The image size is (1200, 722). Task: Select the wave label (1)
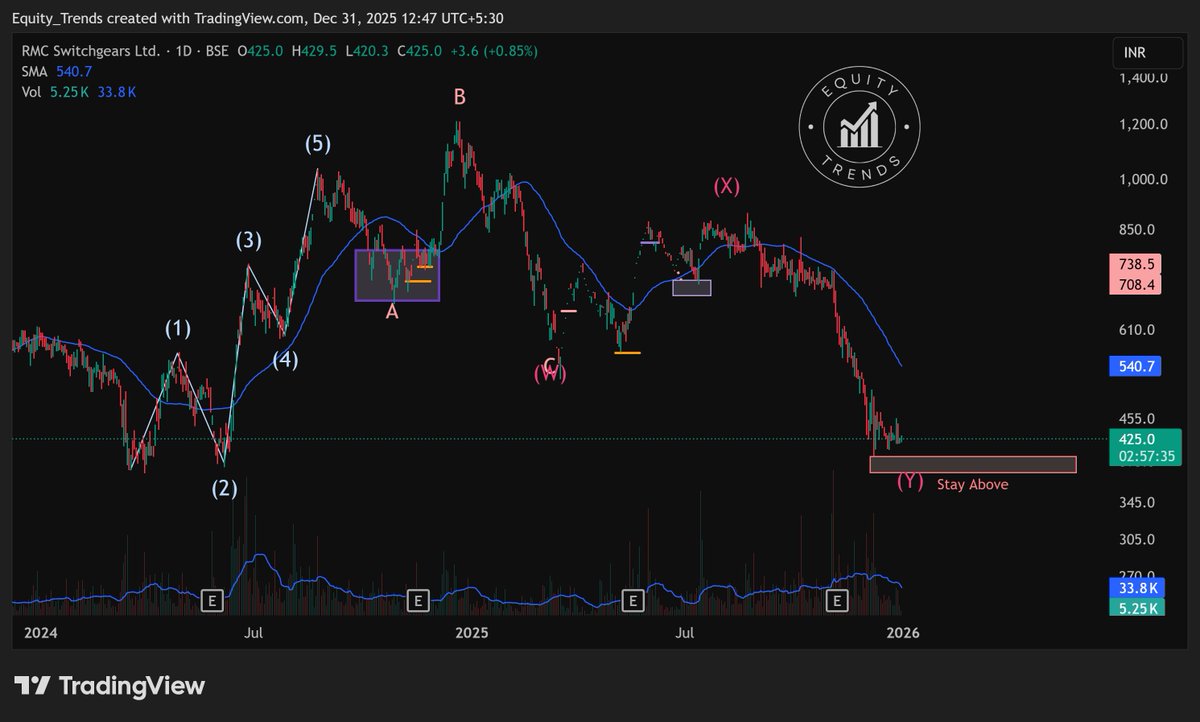coord(179,328)
